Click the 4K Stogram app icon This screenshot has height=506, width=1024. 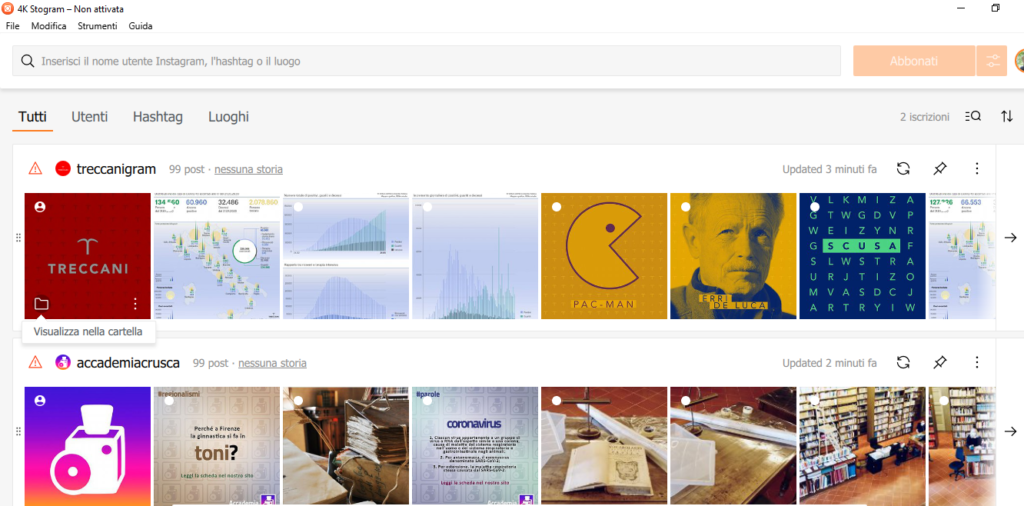click(x=7, y=9)
